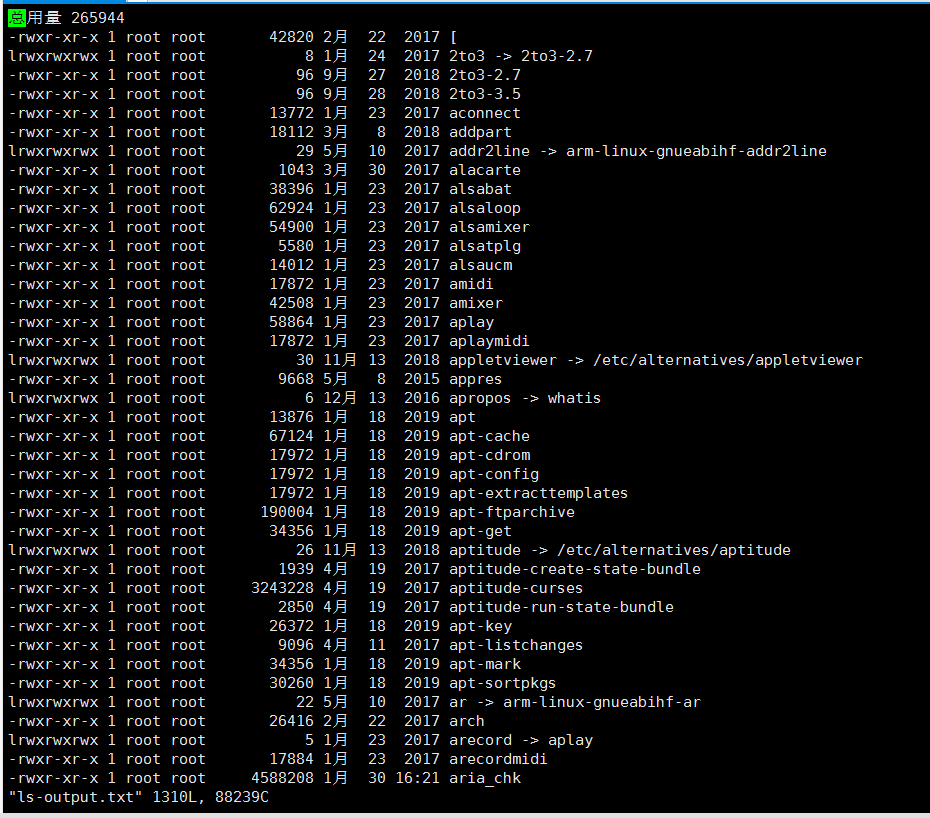Click the aria_chk filename
The width and height of the screenshot is (930, 818).
[485, 778]
